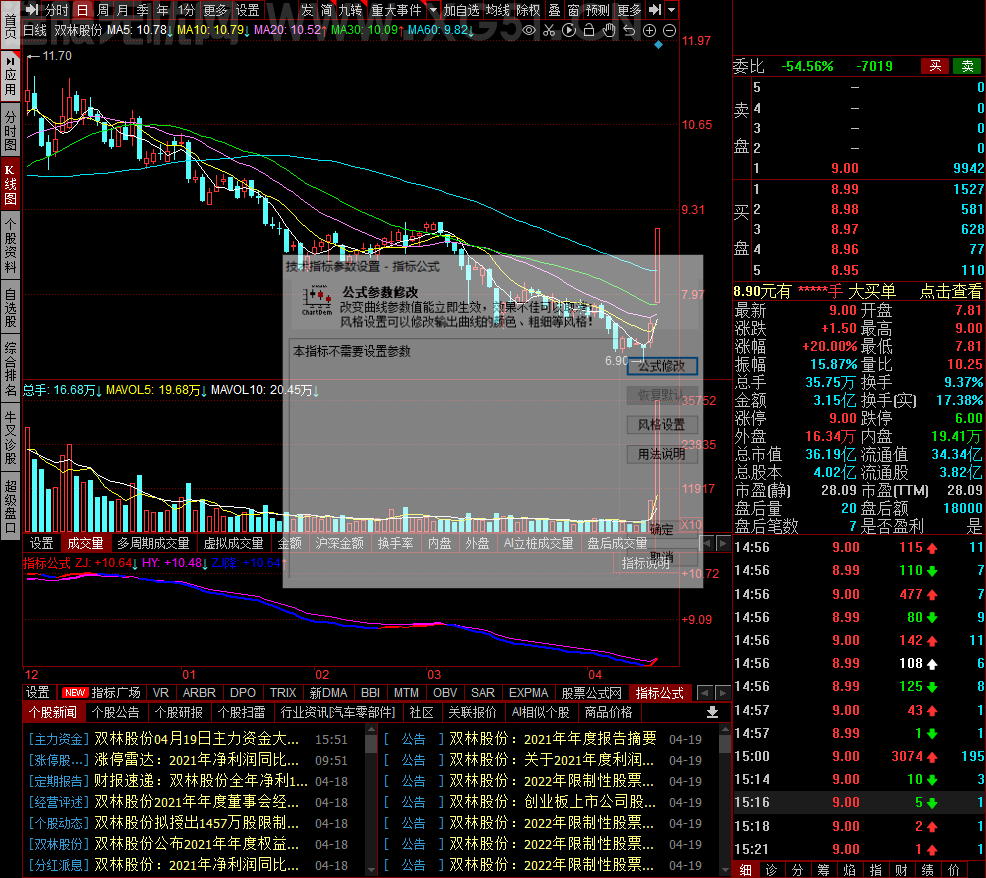Select the hand pan tool icon
The image size is (986, 878).
[609, 30]
